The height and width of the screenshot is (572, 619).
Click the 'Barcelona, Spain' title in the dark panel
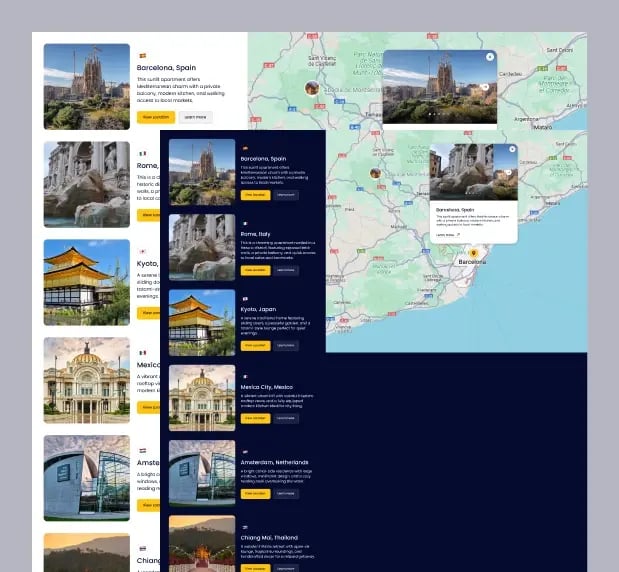pos(263,159)
